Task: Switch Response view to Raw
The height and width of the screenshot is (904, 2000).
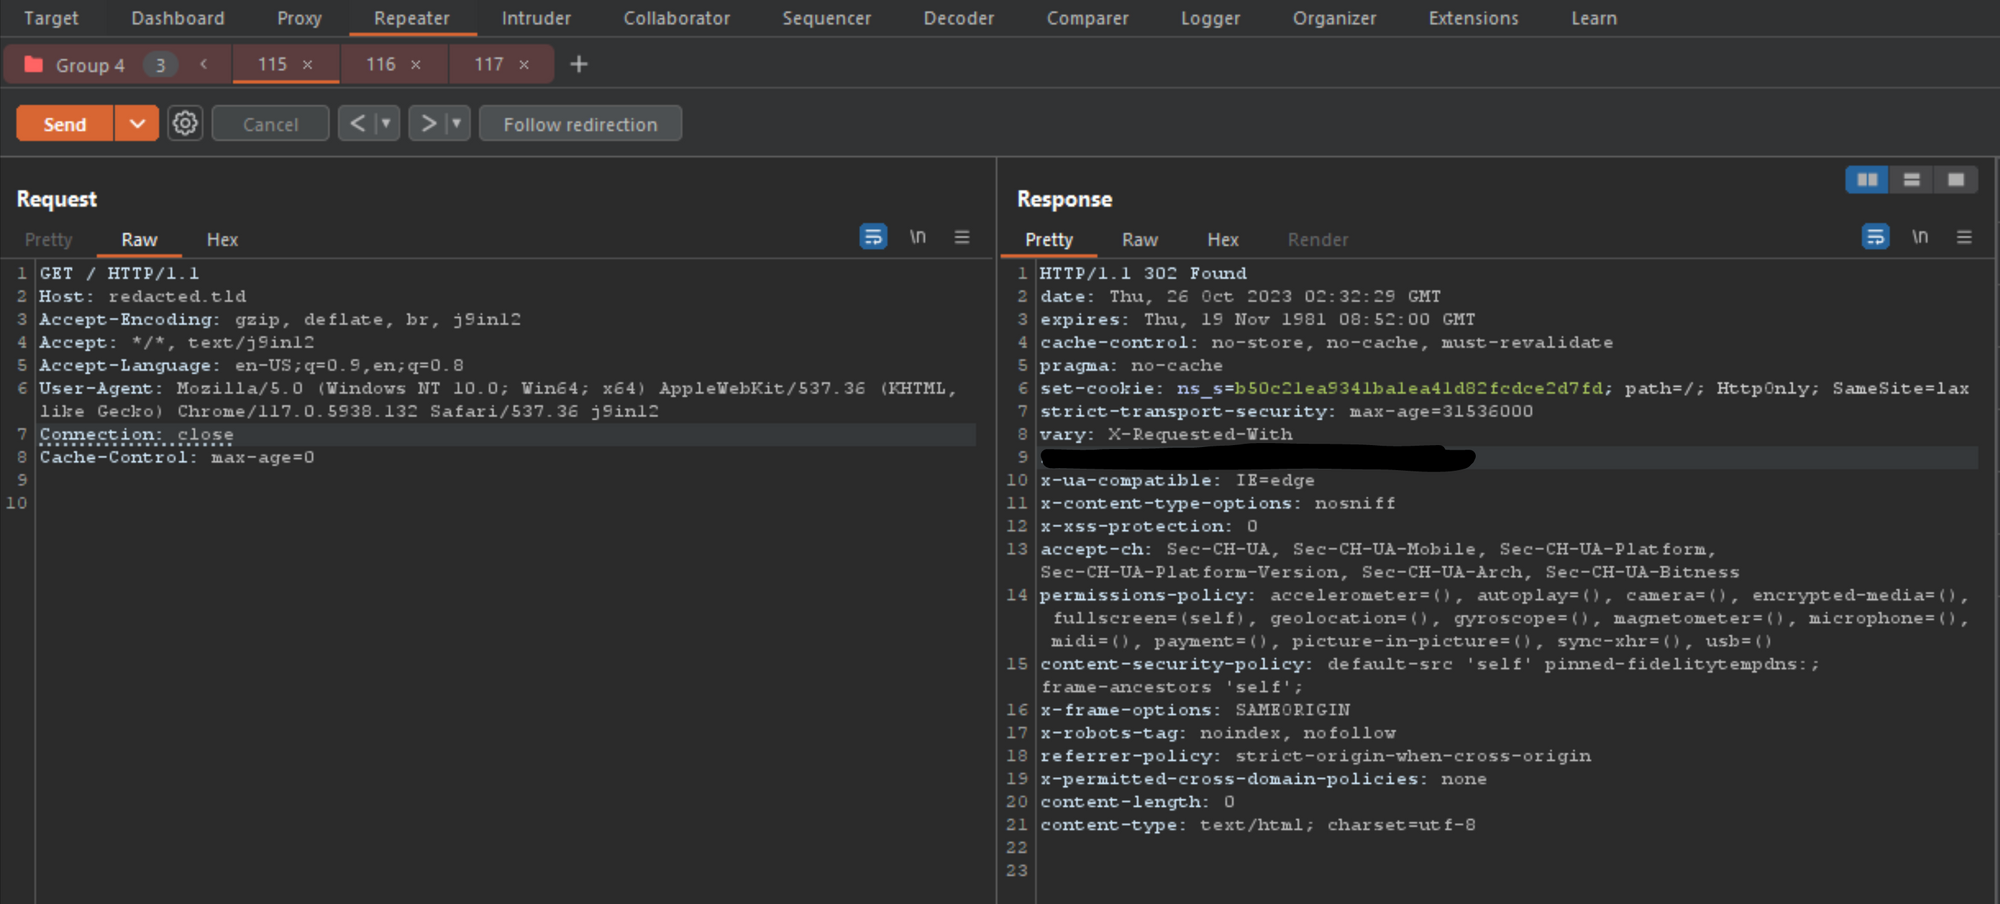Action: coord(1140,239)
